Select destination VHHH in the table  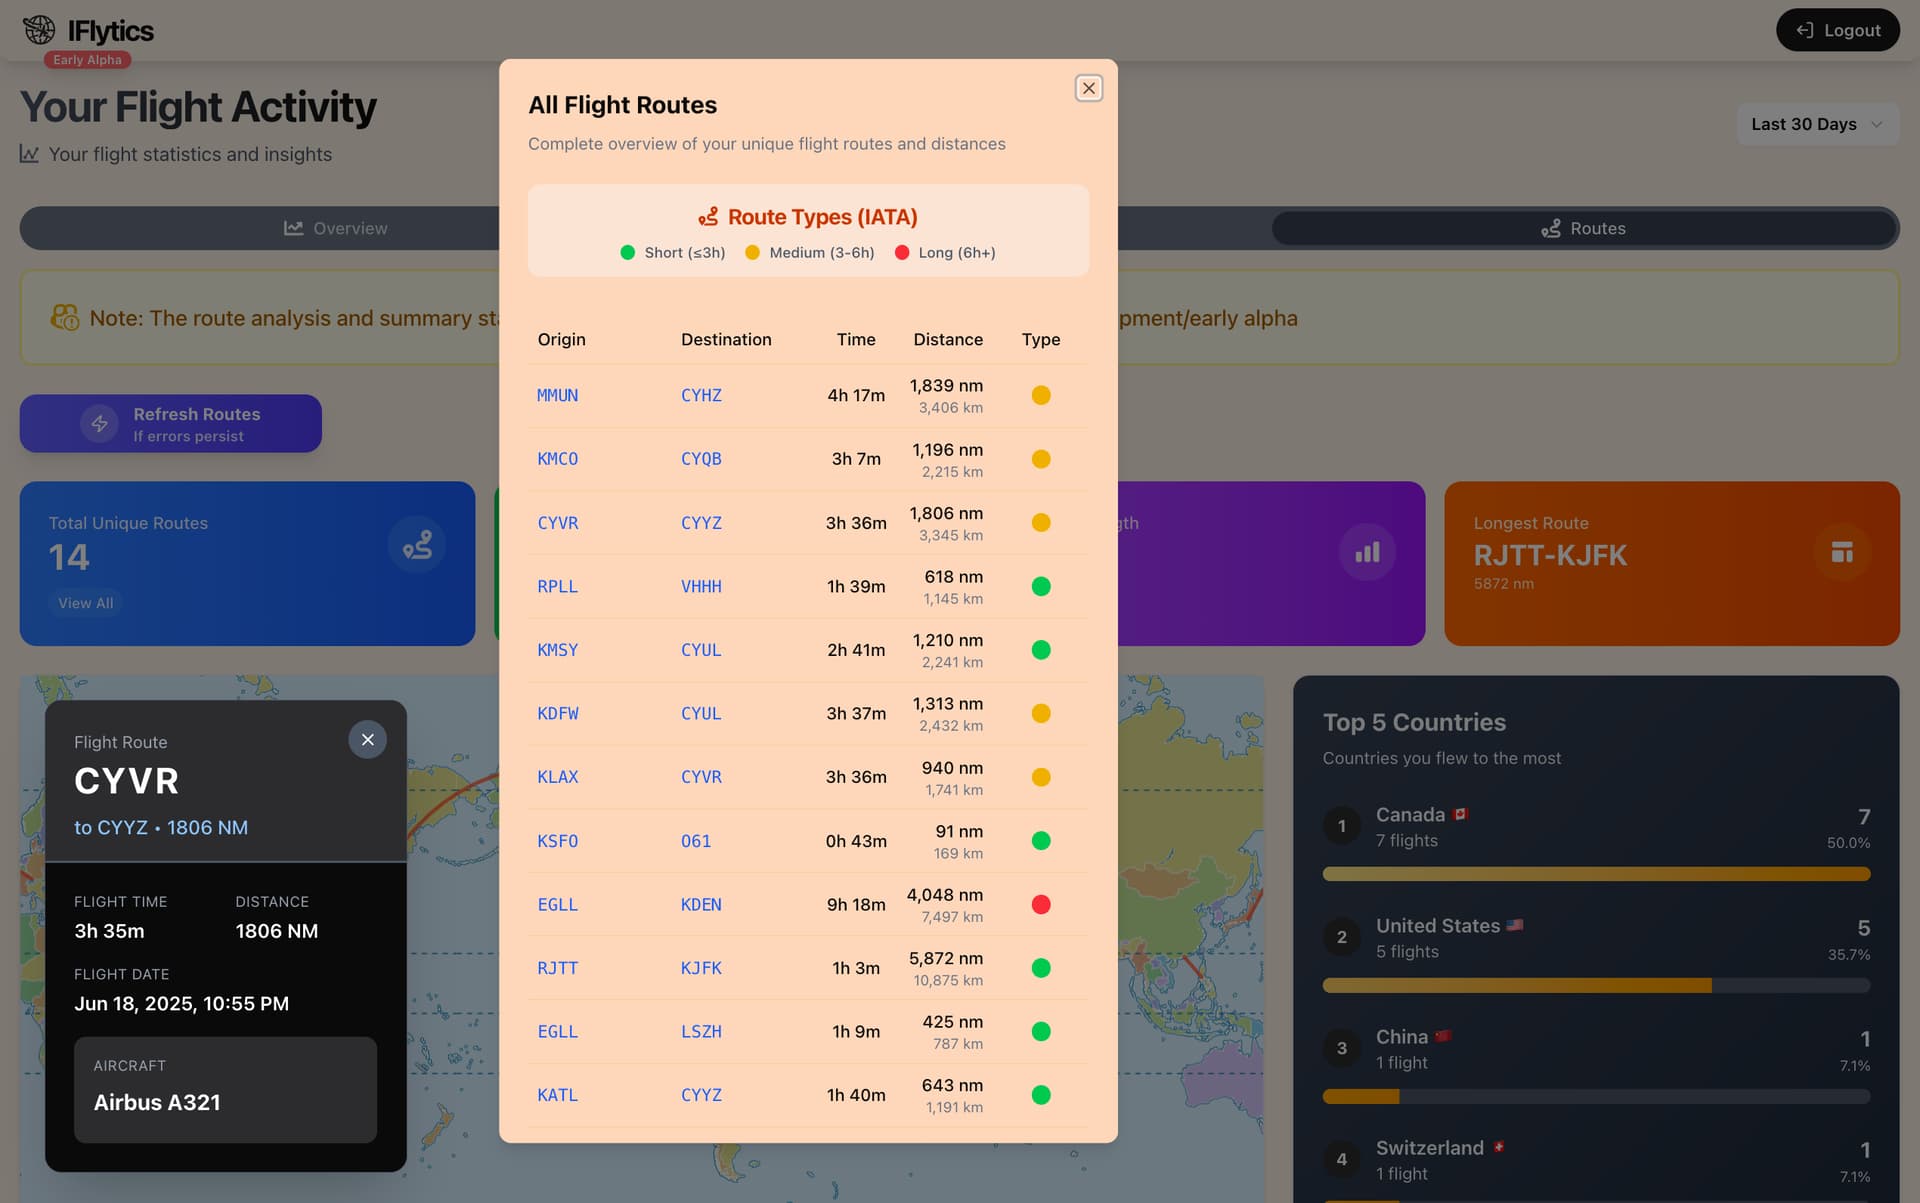701,587
